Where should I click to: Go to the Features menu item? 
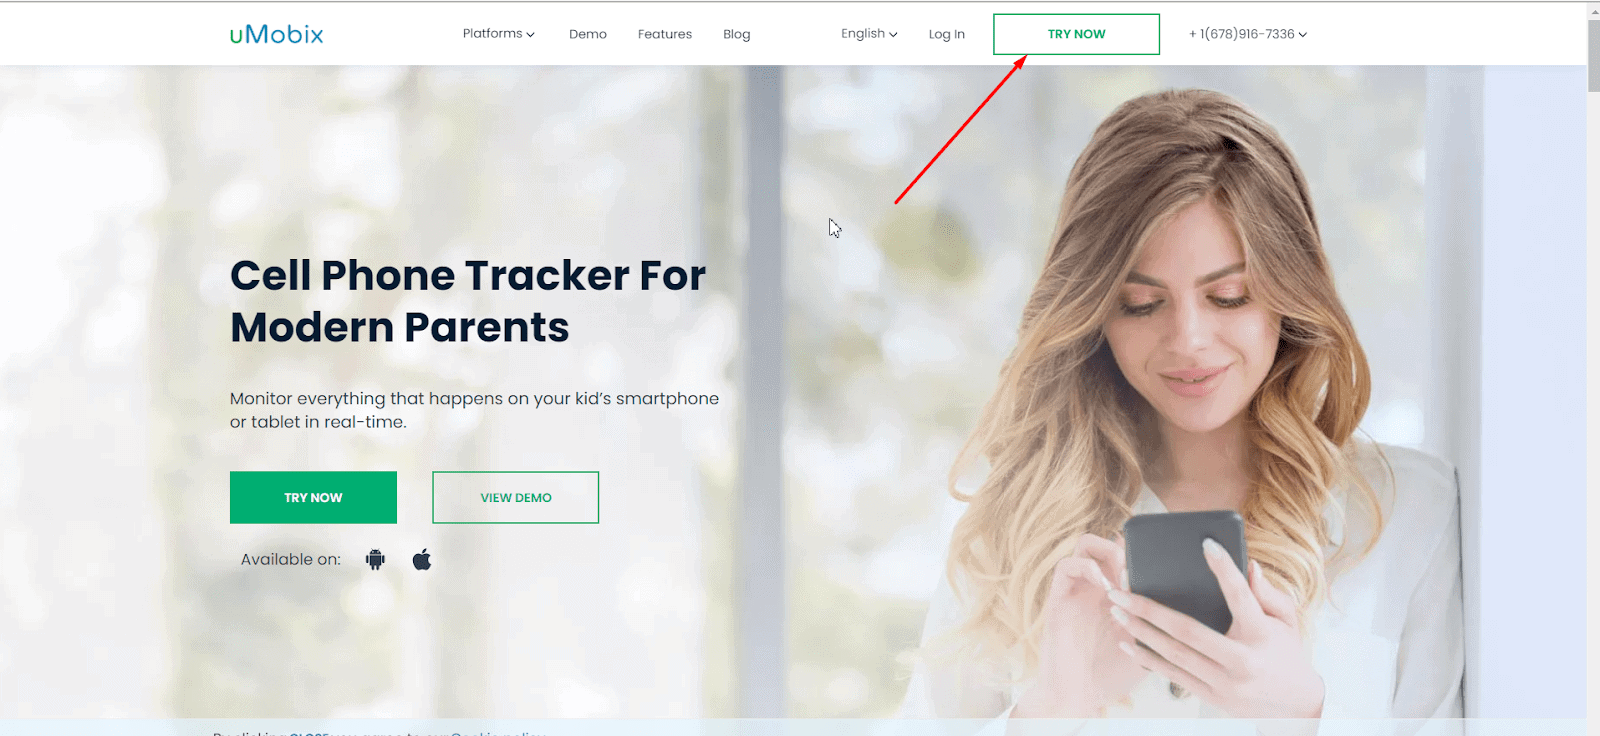665,34
